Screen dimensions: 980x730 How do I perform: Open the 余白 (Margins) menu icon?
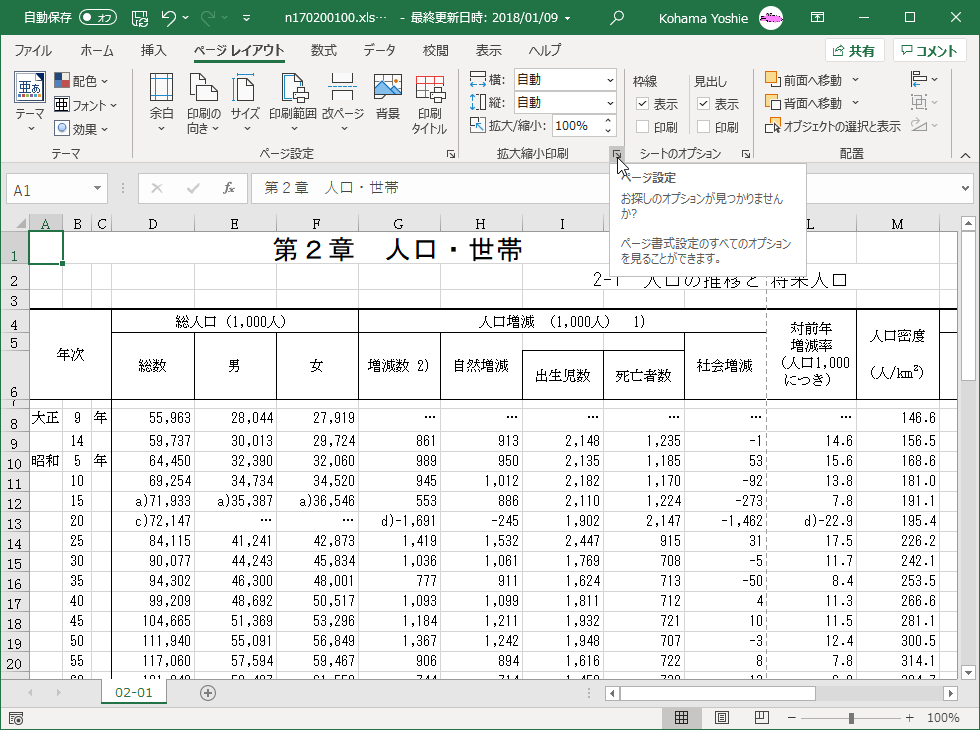coord(161,88)
